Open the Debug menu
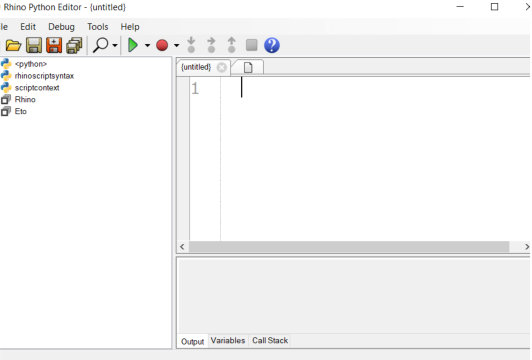Image resolution: width=532 pixels, height=360 pixels. tap(61, 27)
